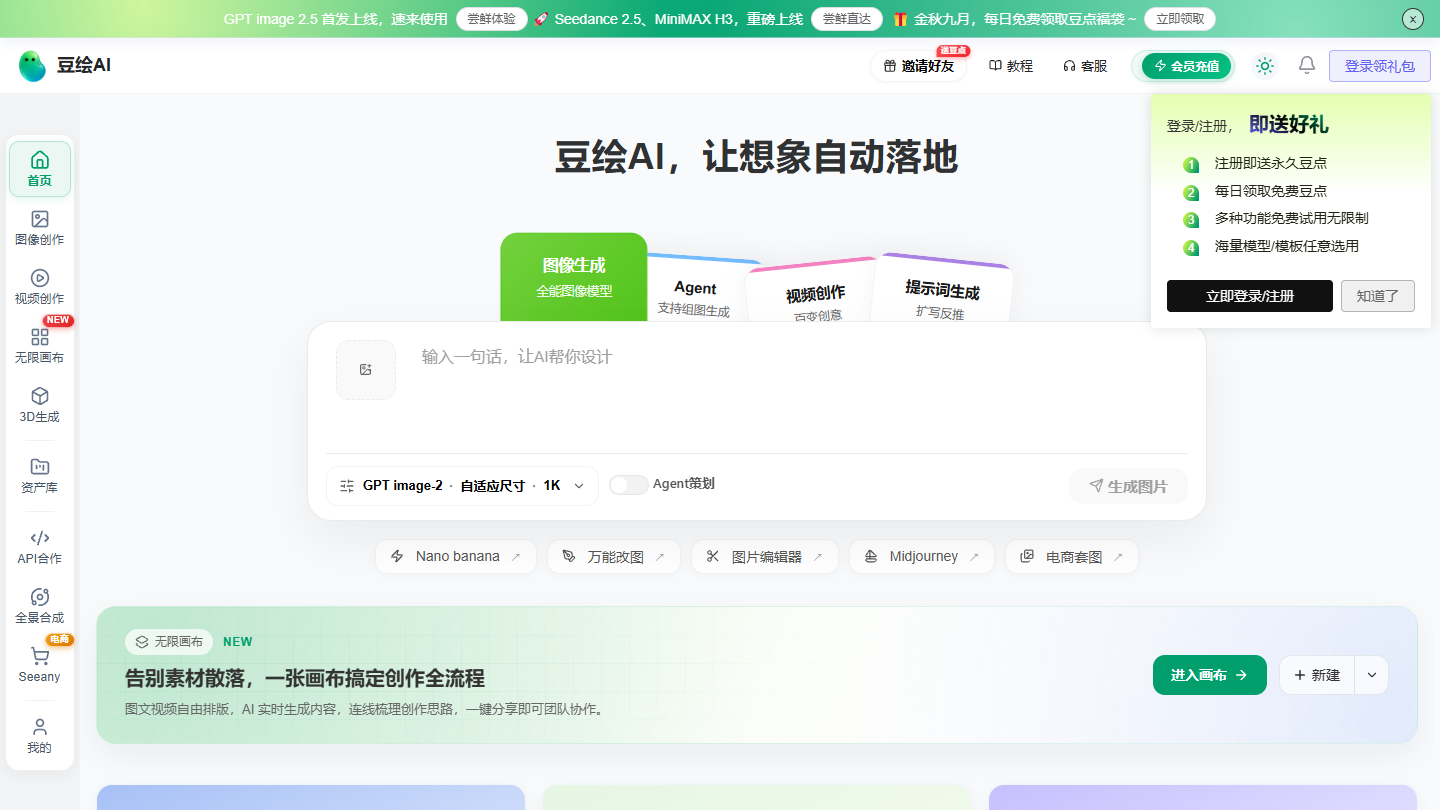Open API合作 in the sidebar

coord(40,547)
